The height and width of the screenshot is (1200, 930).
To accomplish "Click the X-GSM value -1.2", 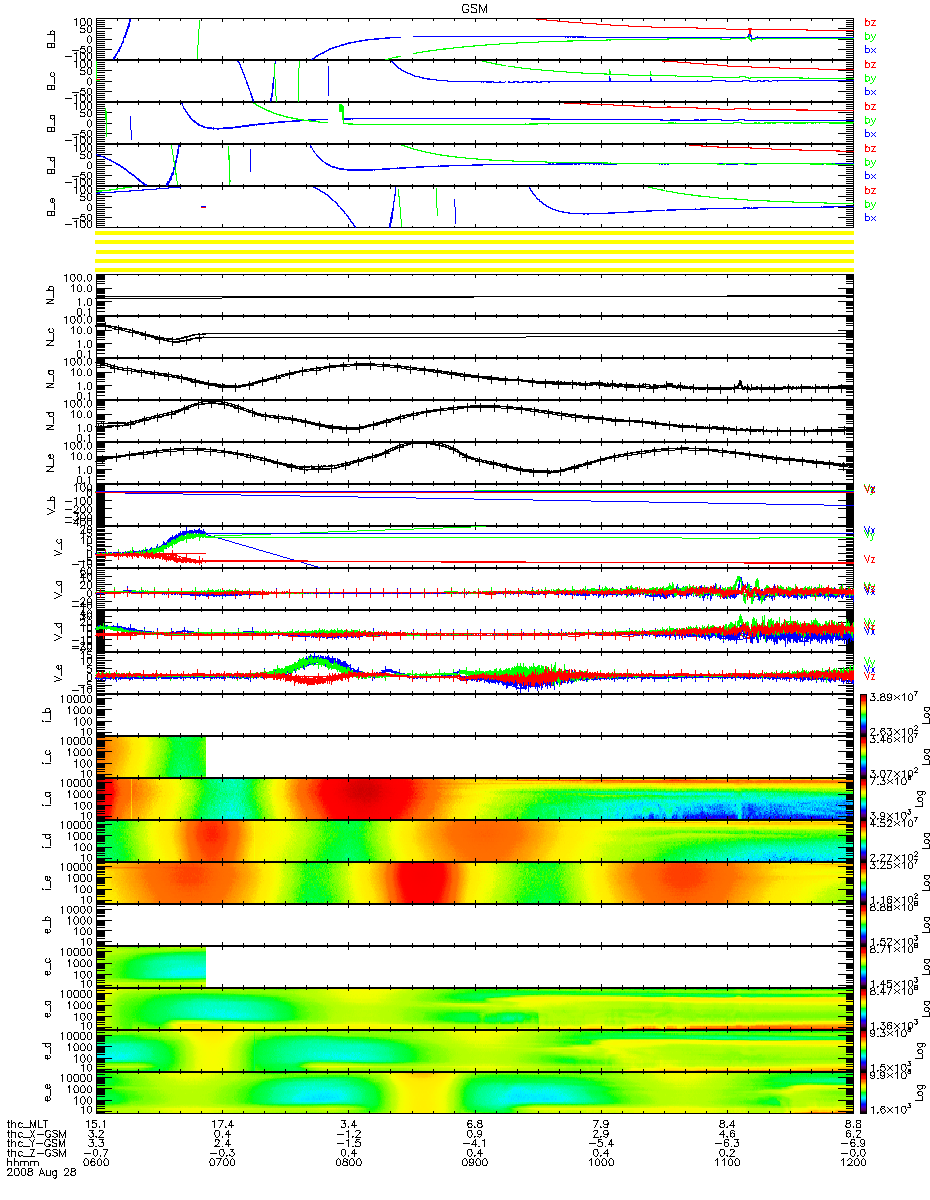I will [x=348, y=1134].
